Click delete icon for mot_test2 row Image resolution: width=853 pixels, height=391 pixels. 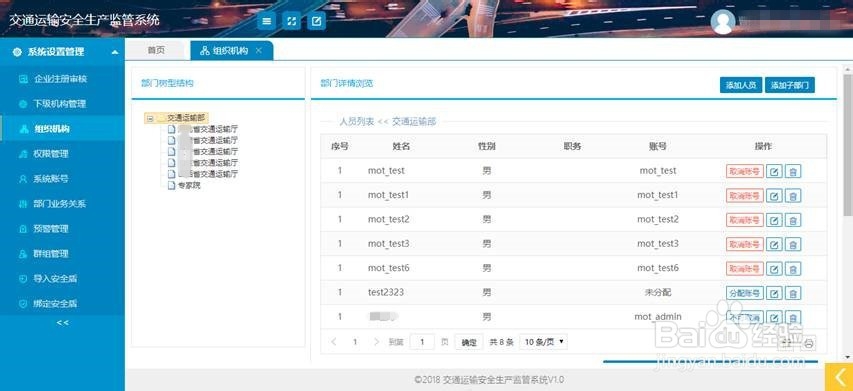tap(793, 220)
